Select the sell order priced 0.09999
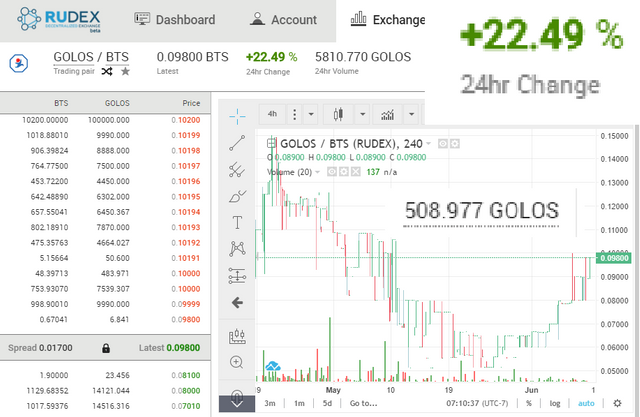The height and width of the screenshot is (417, 640). [x=105, y=304]
